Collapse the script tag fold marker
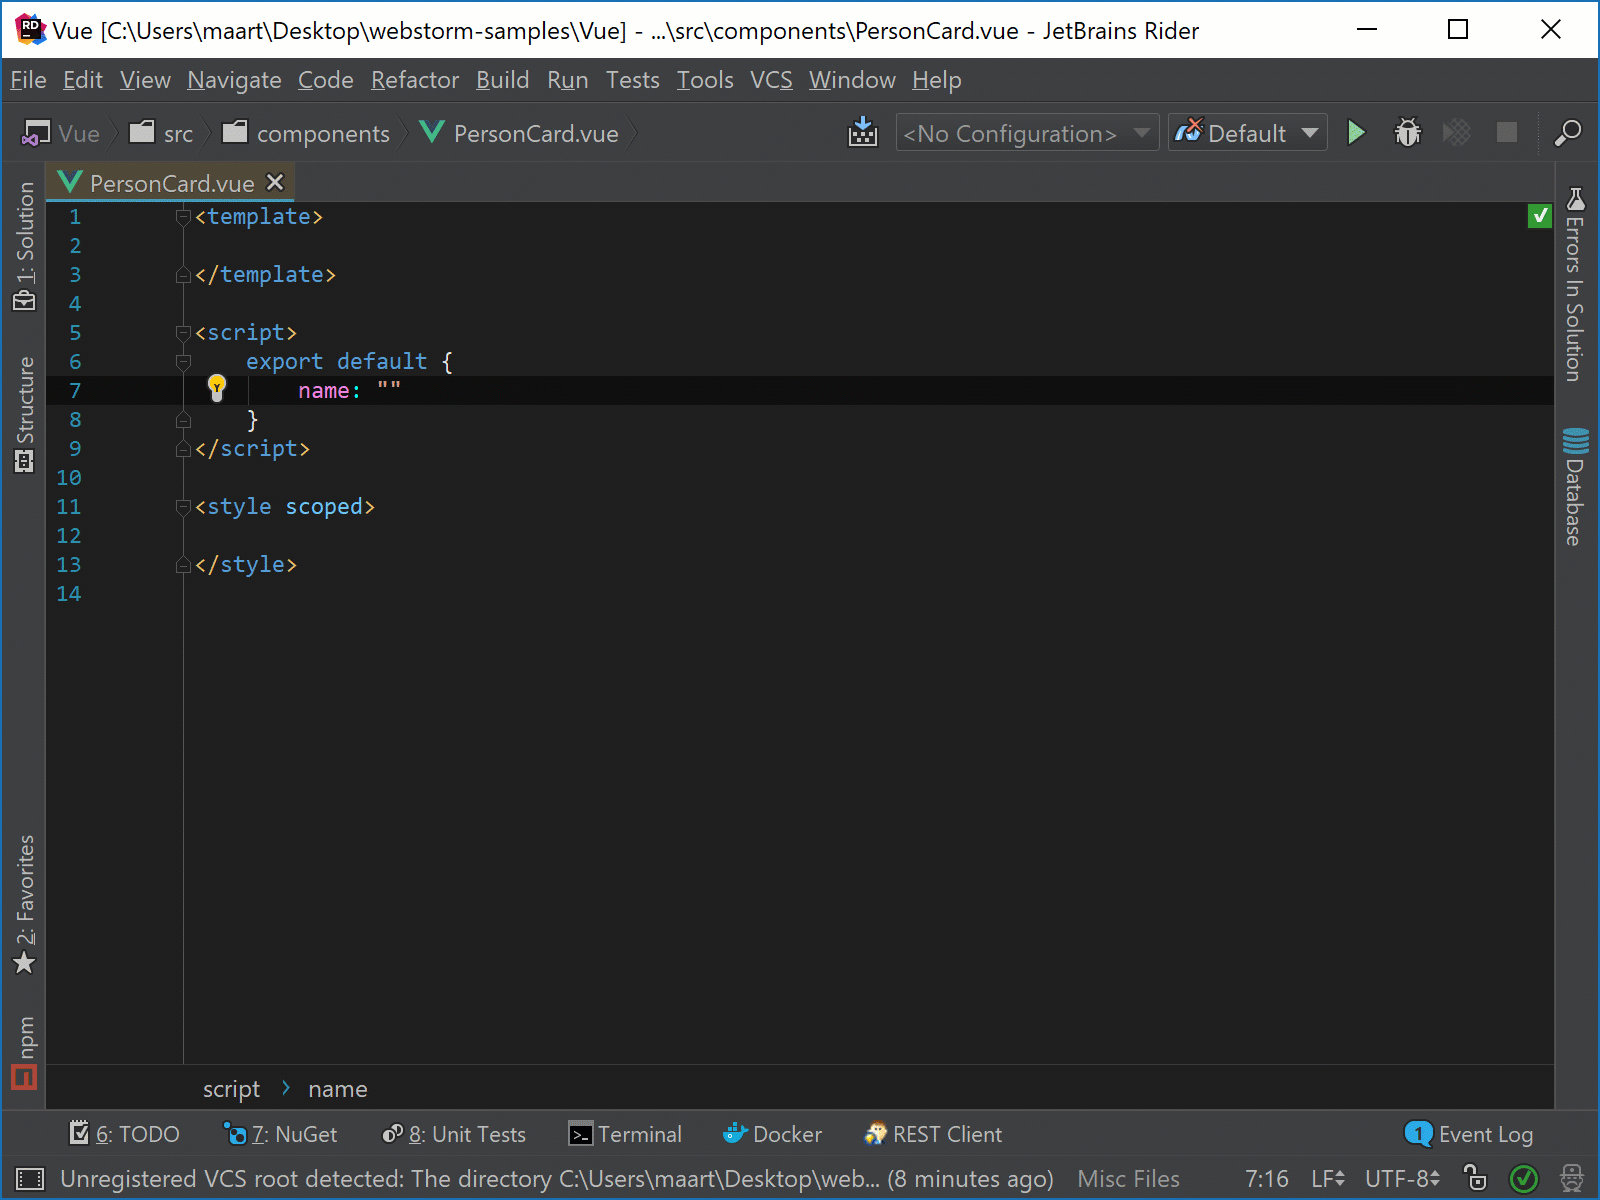Viewport: 1600px width, 1200px height. coord(183,332)
